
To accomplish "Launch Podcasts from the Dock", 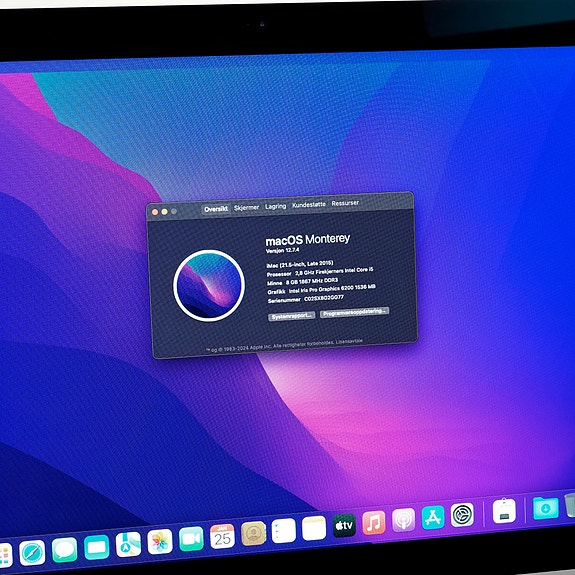I will pos(403,520).
